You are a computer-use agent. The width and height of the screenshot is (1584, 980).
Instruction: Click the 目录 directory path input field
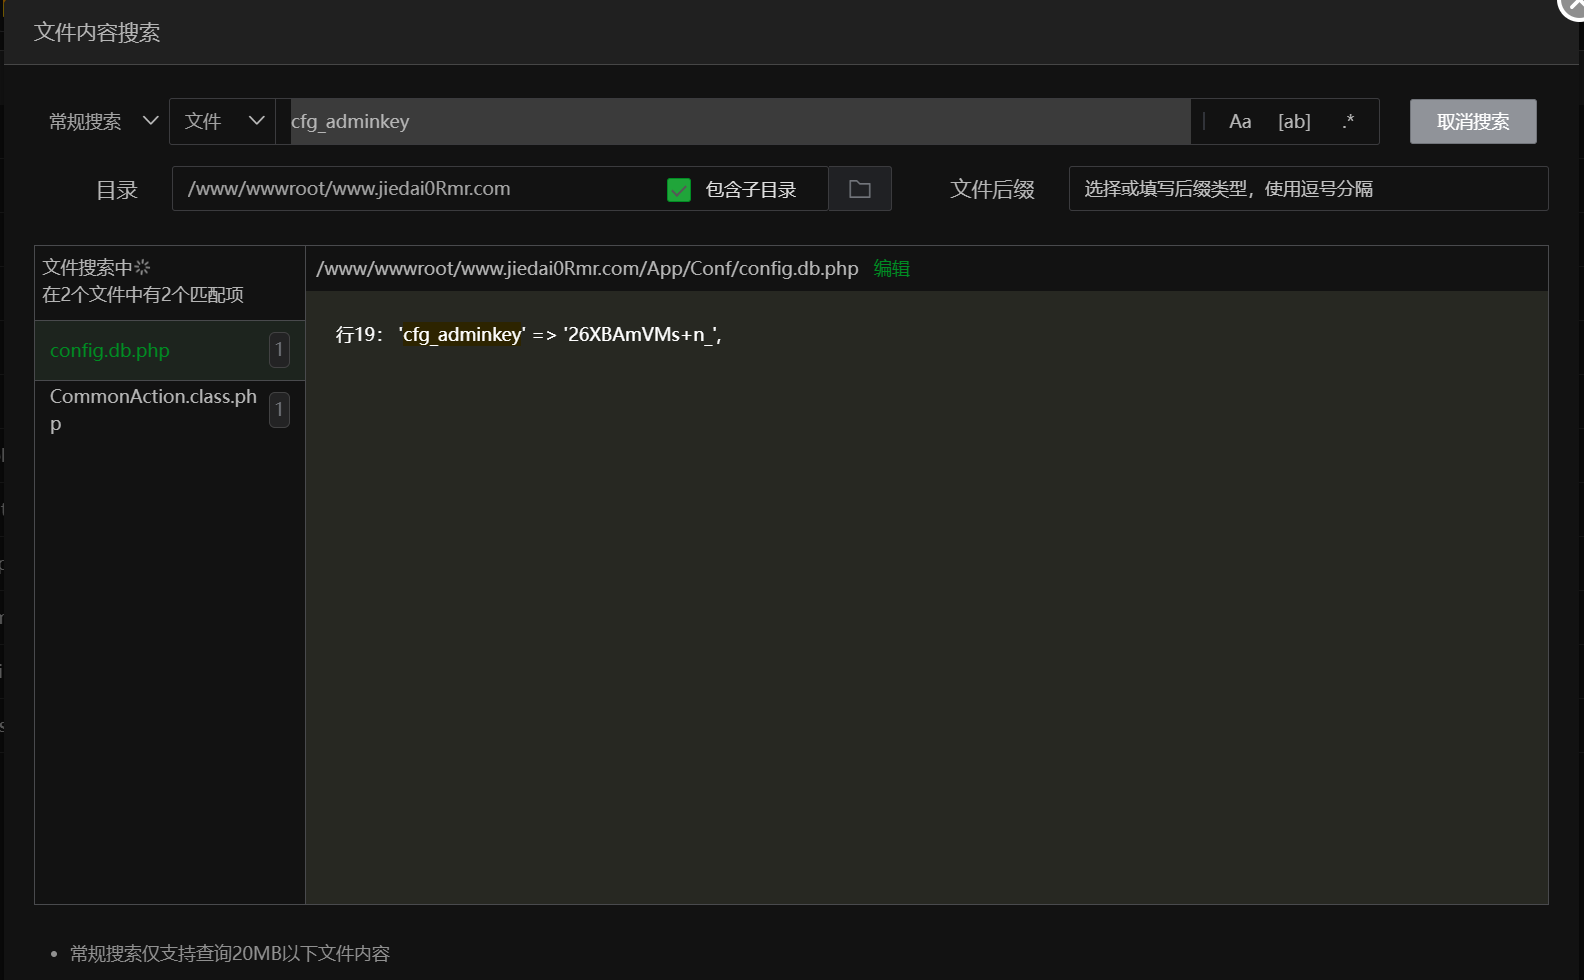click(415, 189)
